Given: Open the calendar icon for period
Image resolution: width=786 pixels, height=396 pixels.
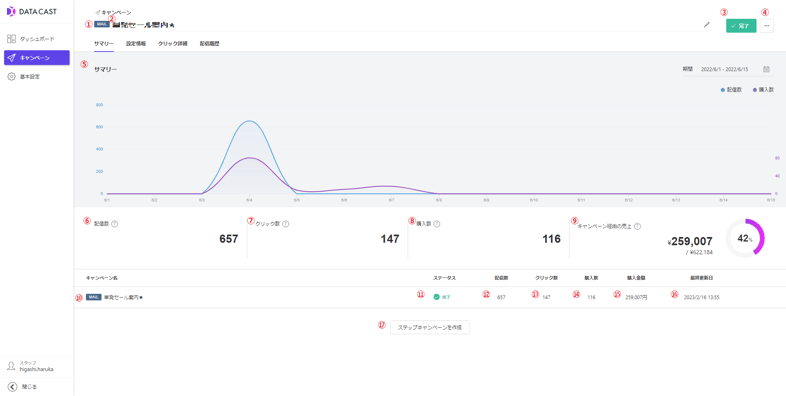Looking at the screenshot, I should tap(766, 69).
